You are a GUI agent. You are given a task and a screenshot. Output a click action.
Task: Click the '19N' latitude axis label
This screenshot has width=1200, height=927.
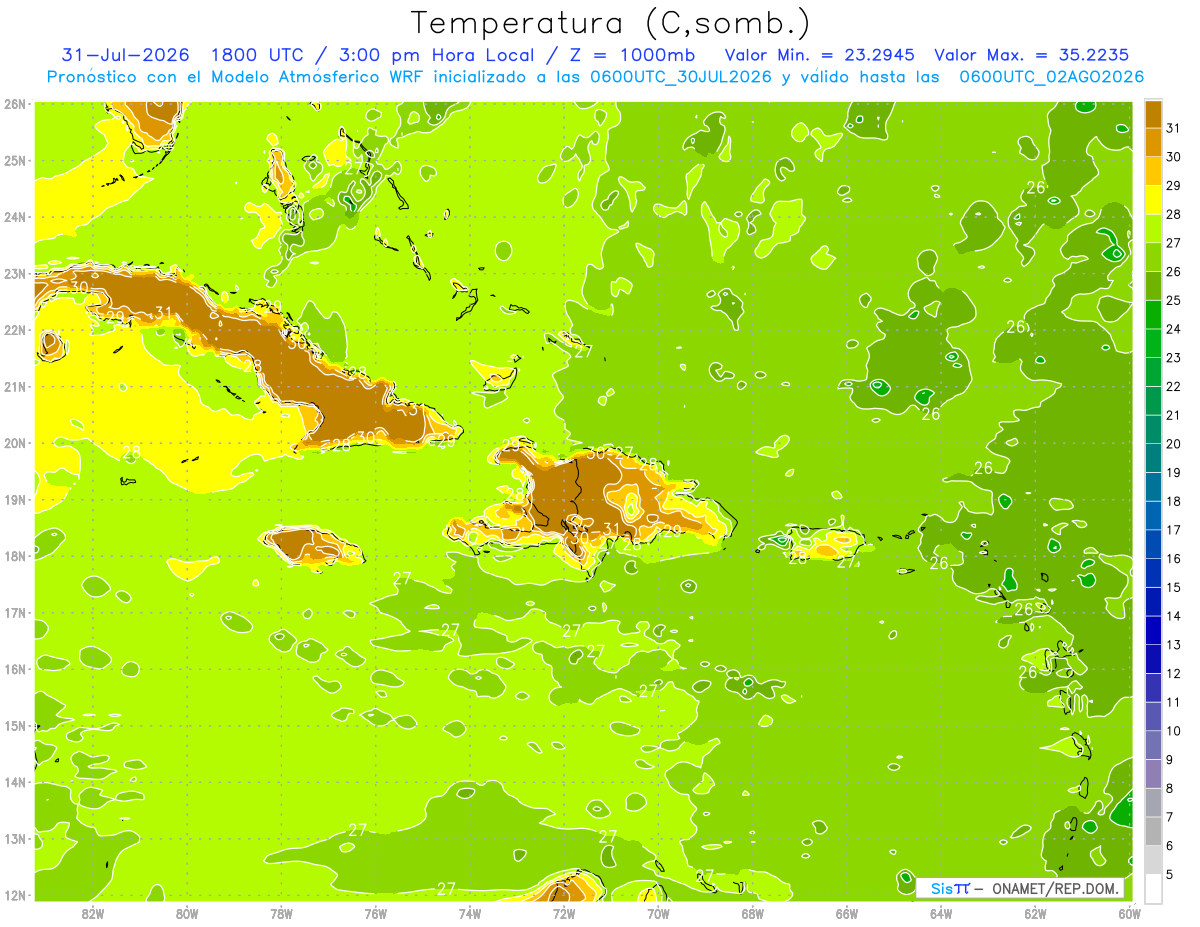(x=14, y=499)
